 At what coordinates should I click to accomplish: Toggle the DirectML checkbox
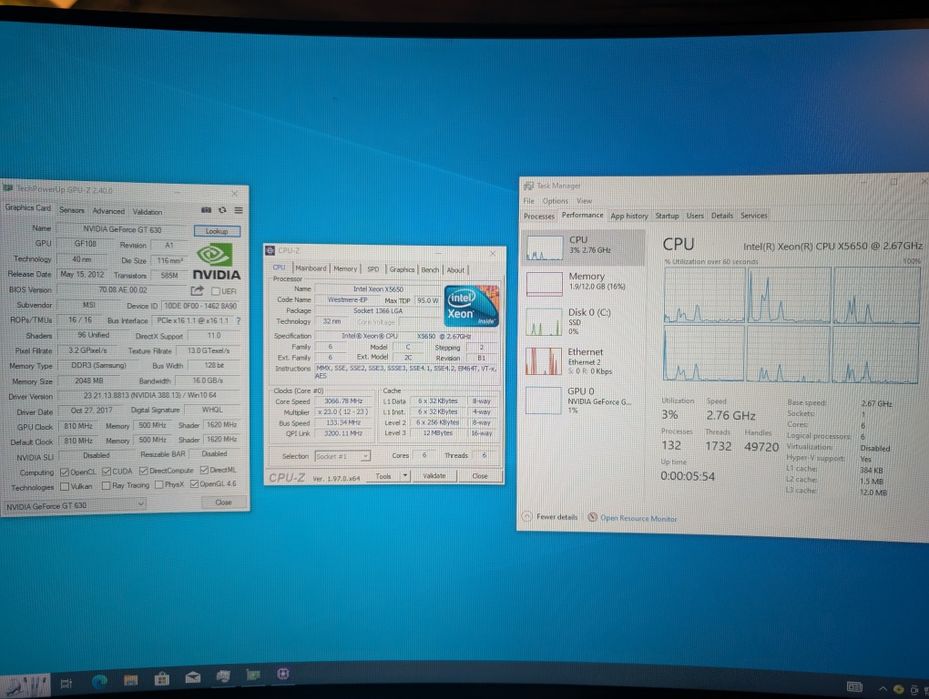(204, 470)
